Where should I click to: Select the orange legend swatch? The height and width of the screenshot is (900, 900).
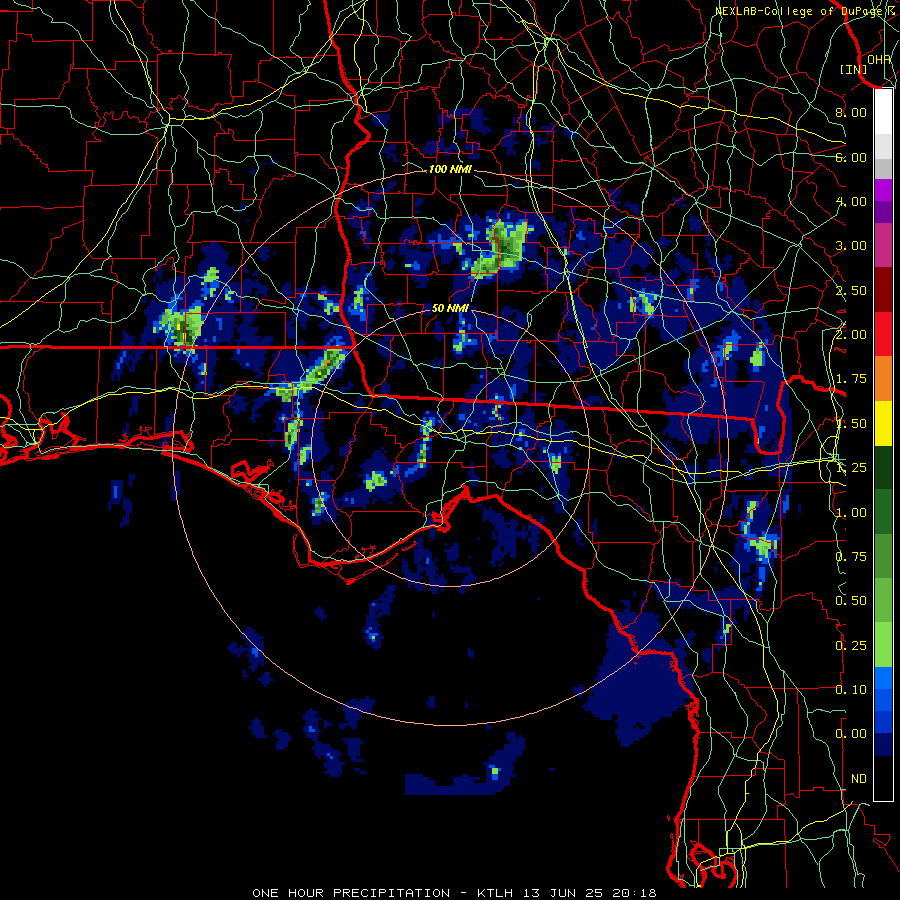tap(883, 379)
